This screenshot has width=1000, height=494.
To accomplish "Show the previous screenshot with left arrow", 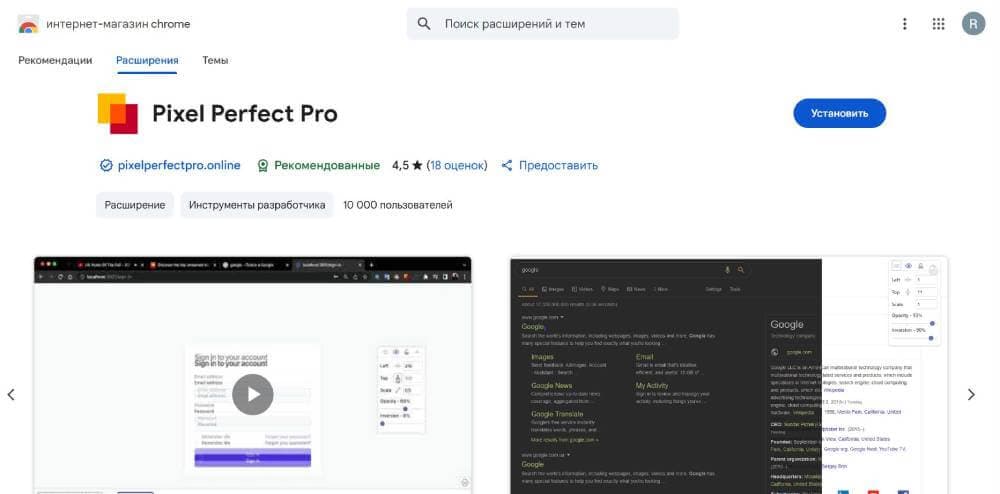I will click(x=11, y=395).
